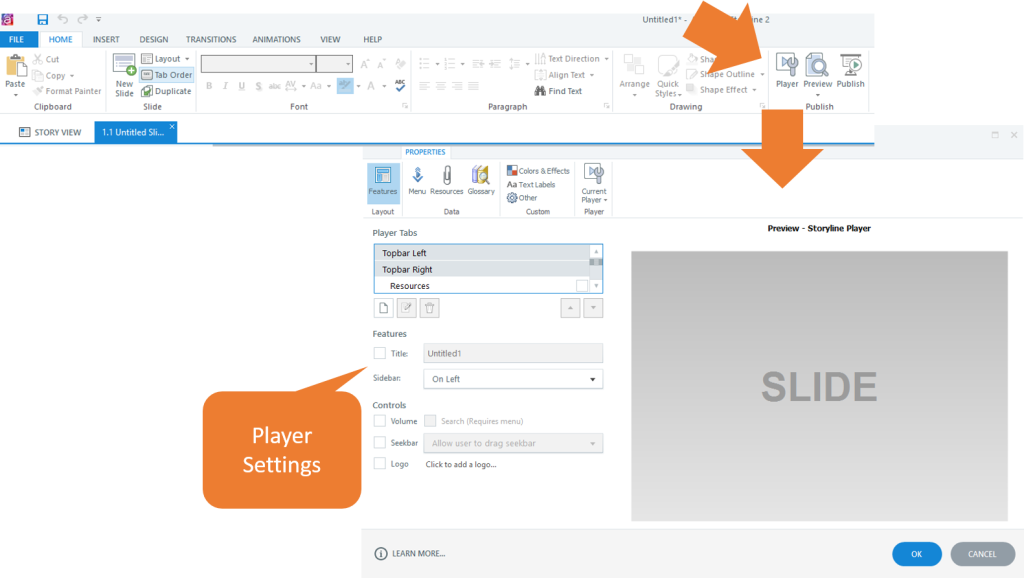
Task: Click the Redo arrow icon
Action: pyautogui.click(x=82, y=19)
